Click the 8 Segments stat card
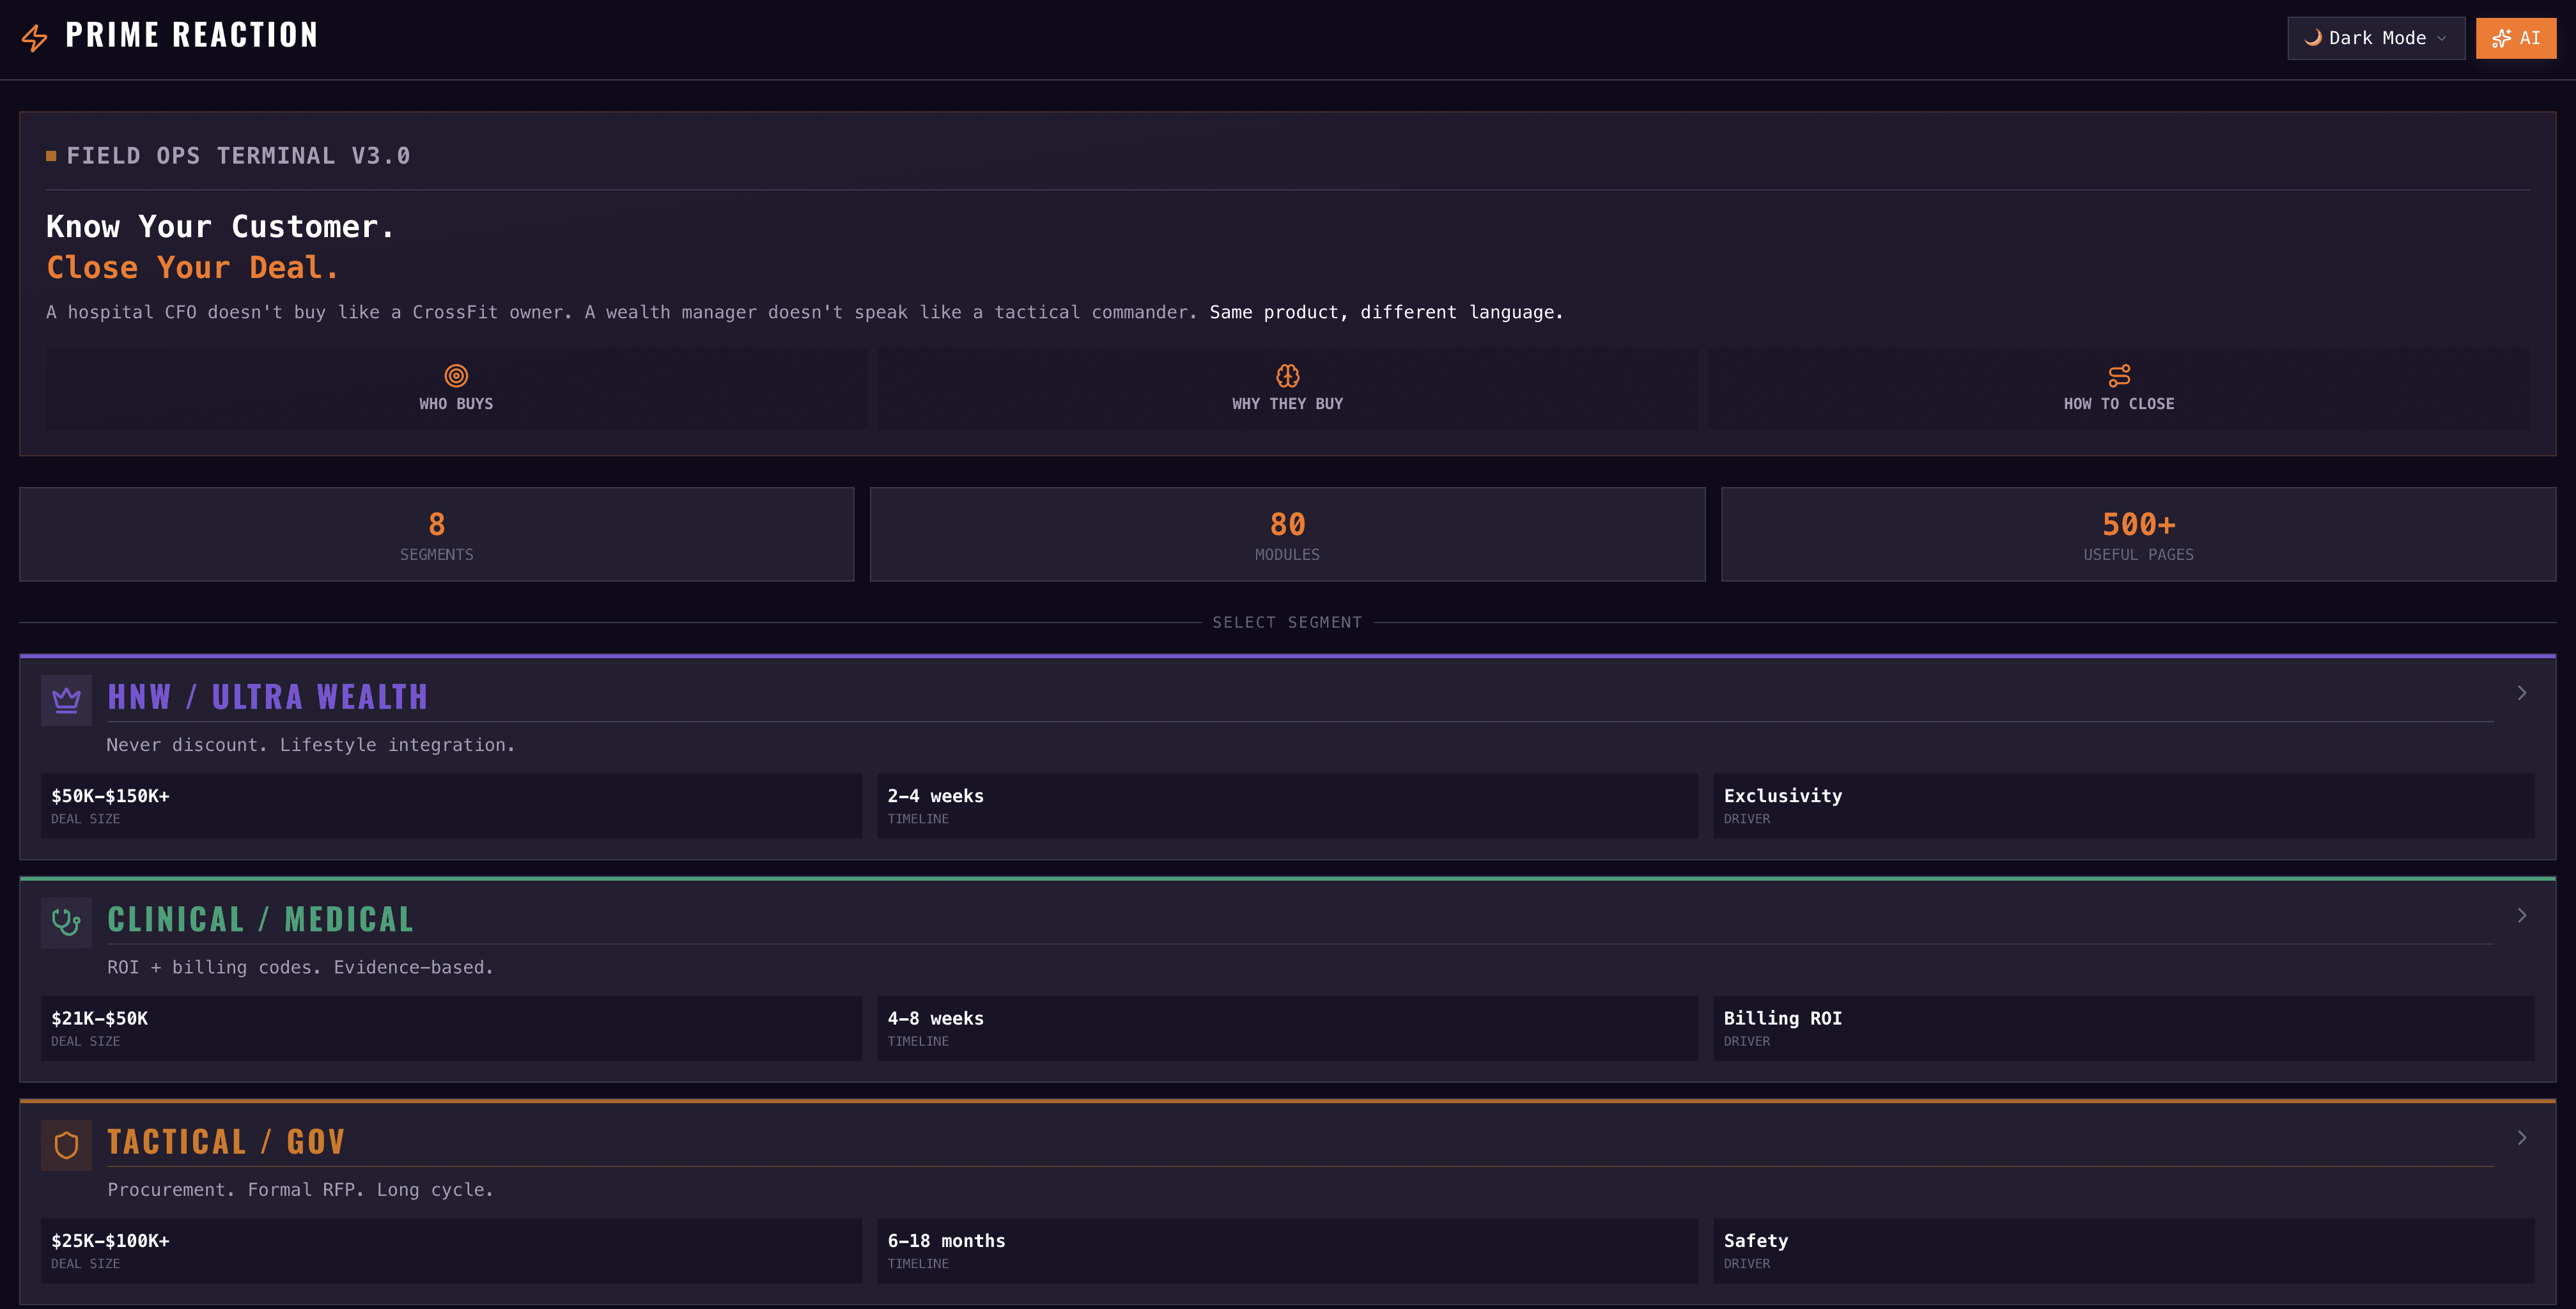The height and width of the screenshot is (1309, 2576). coord(436,535)
